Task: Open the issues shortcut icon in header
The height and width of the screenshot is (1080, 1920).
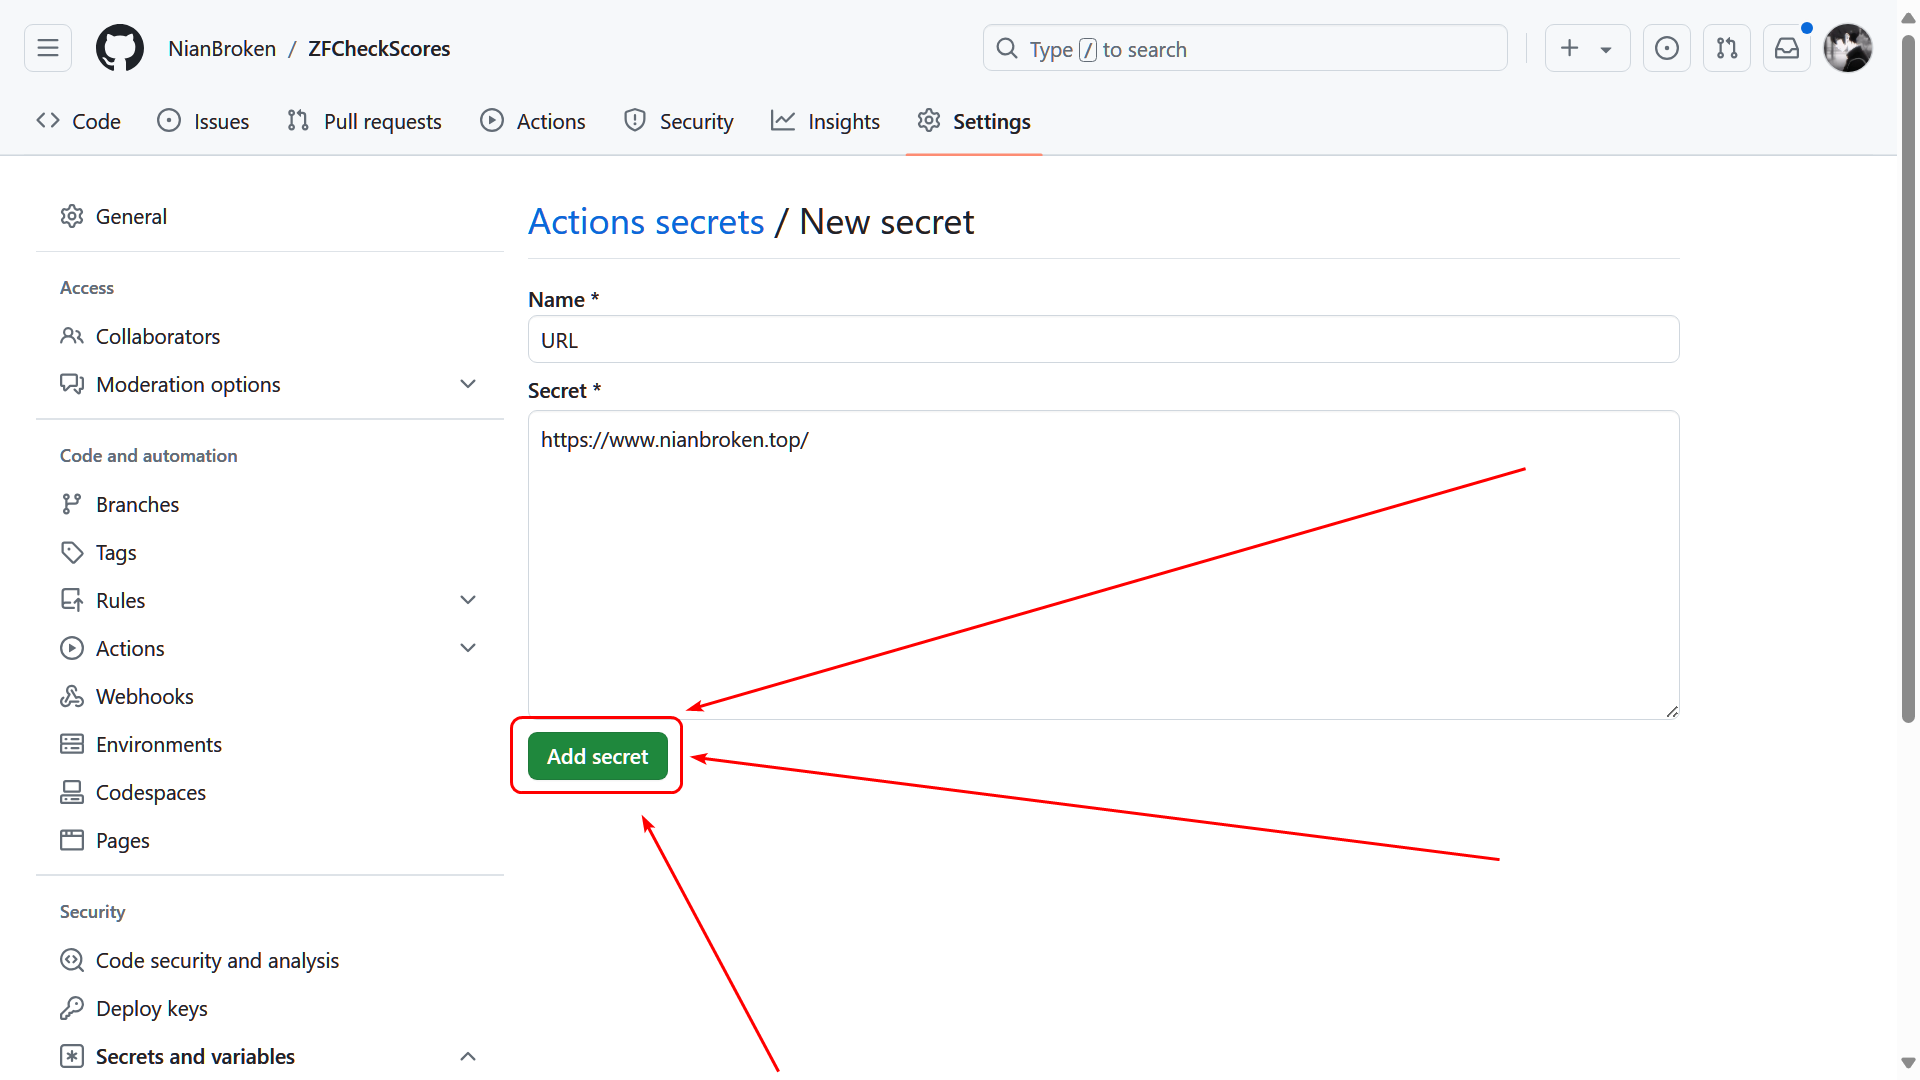Action: pos(1666,48)
